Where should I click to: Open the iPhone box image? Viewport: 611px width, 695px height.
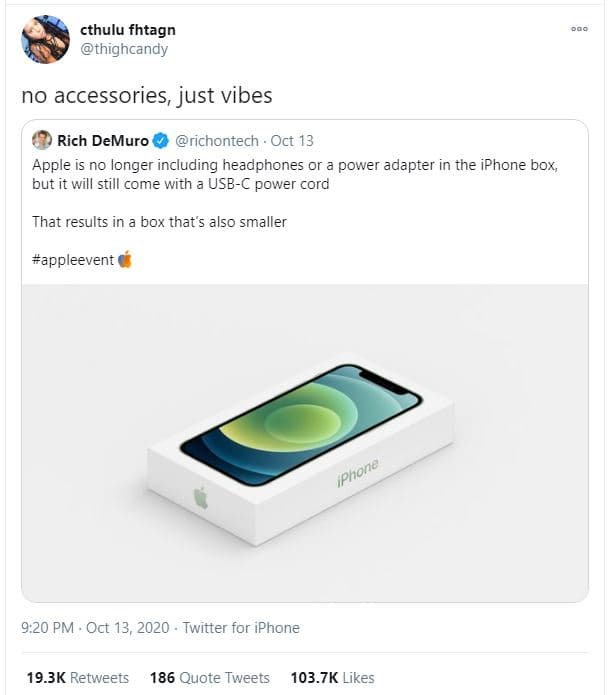pyautogui.click(x=304, y=442)
